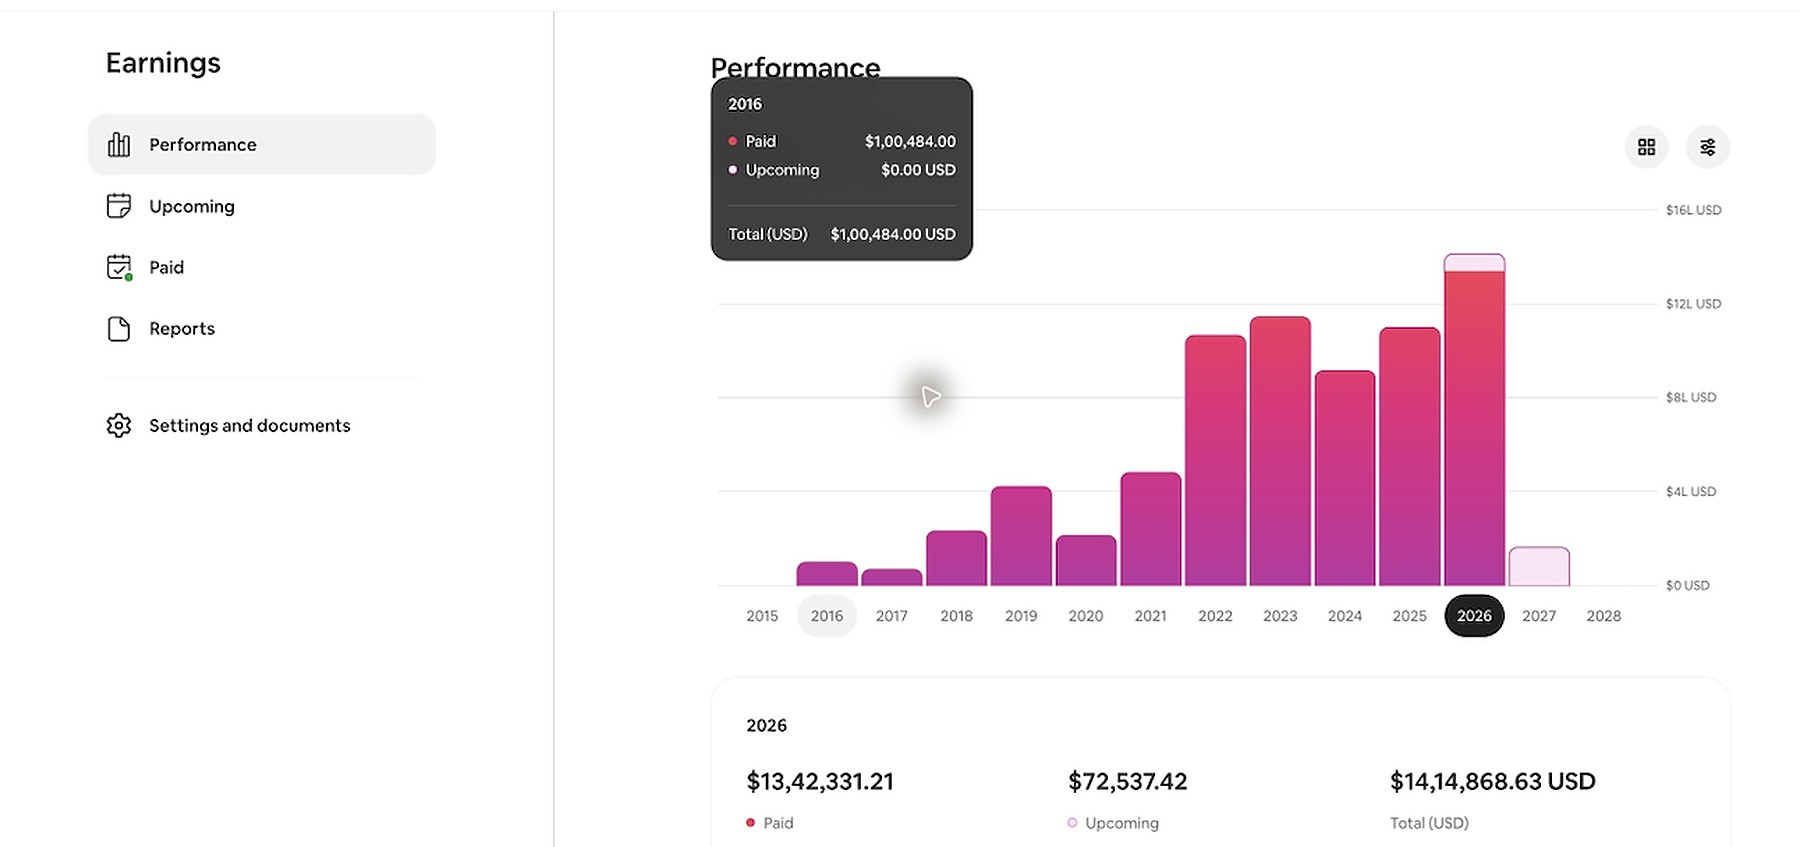1800x847 pixels.
Task: Click the $13,42,331.21 paid amount
Action: [820, 781]
